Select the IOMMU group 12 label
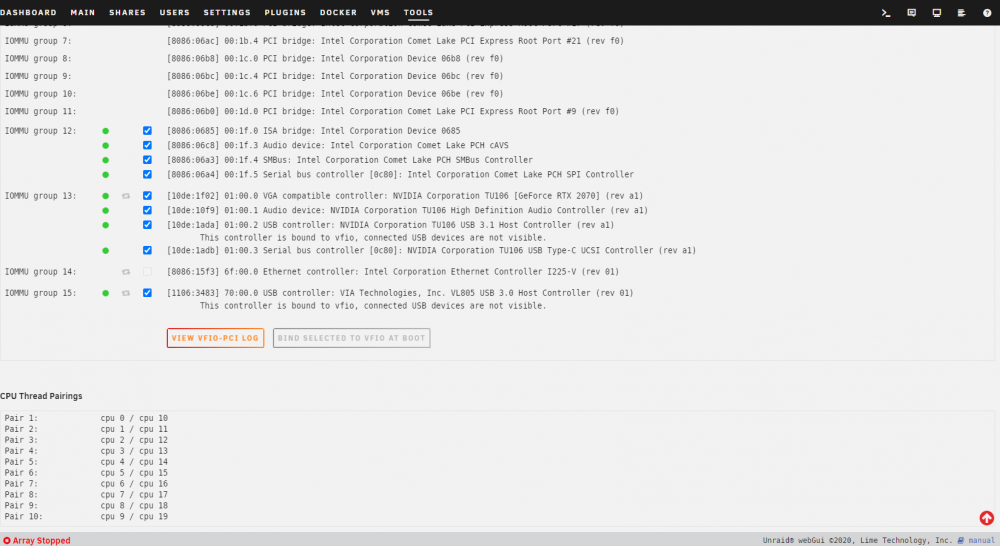Screen dimensions: 1000x546 coord(40,131)
